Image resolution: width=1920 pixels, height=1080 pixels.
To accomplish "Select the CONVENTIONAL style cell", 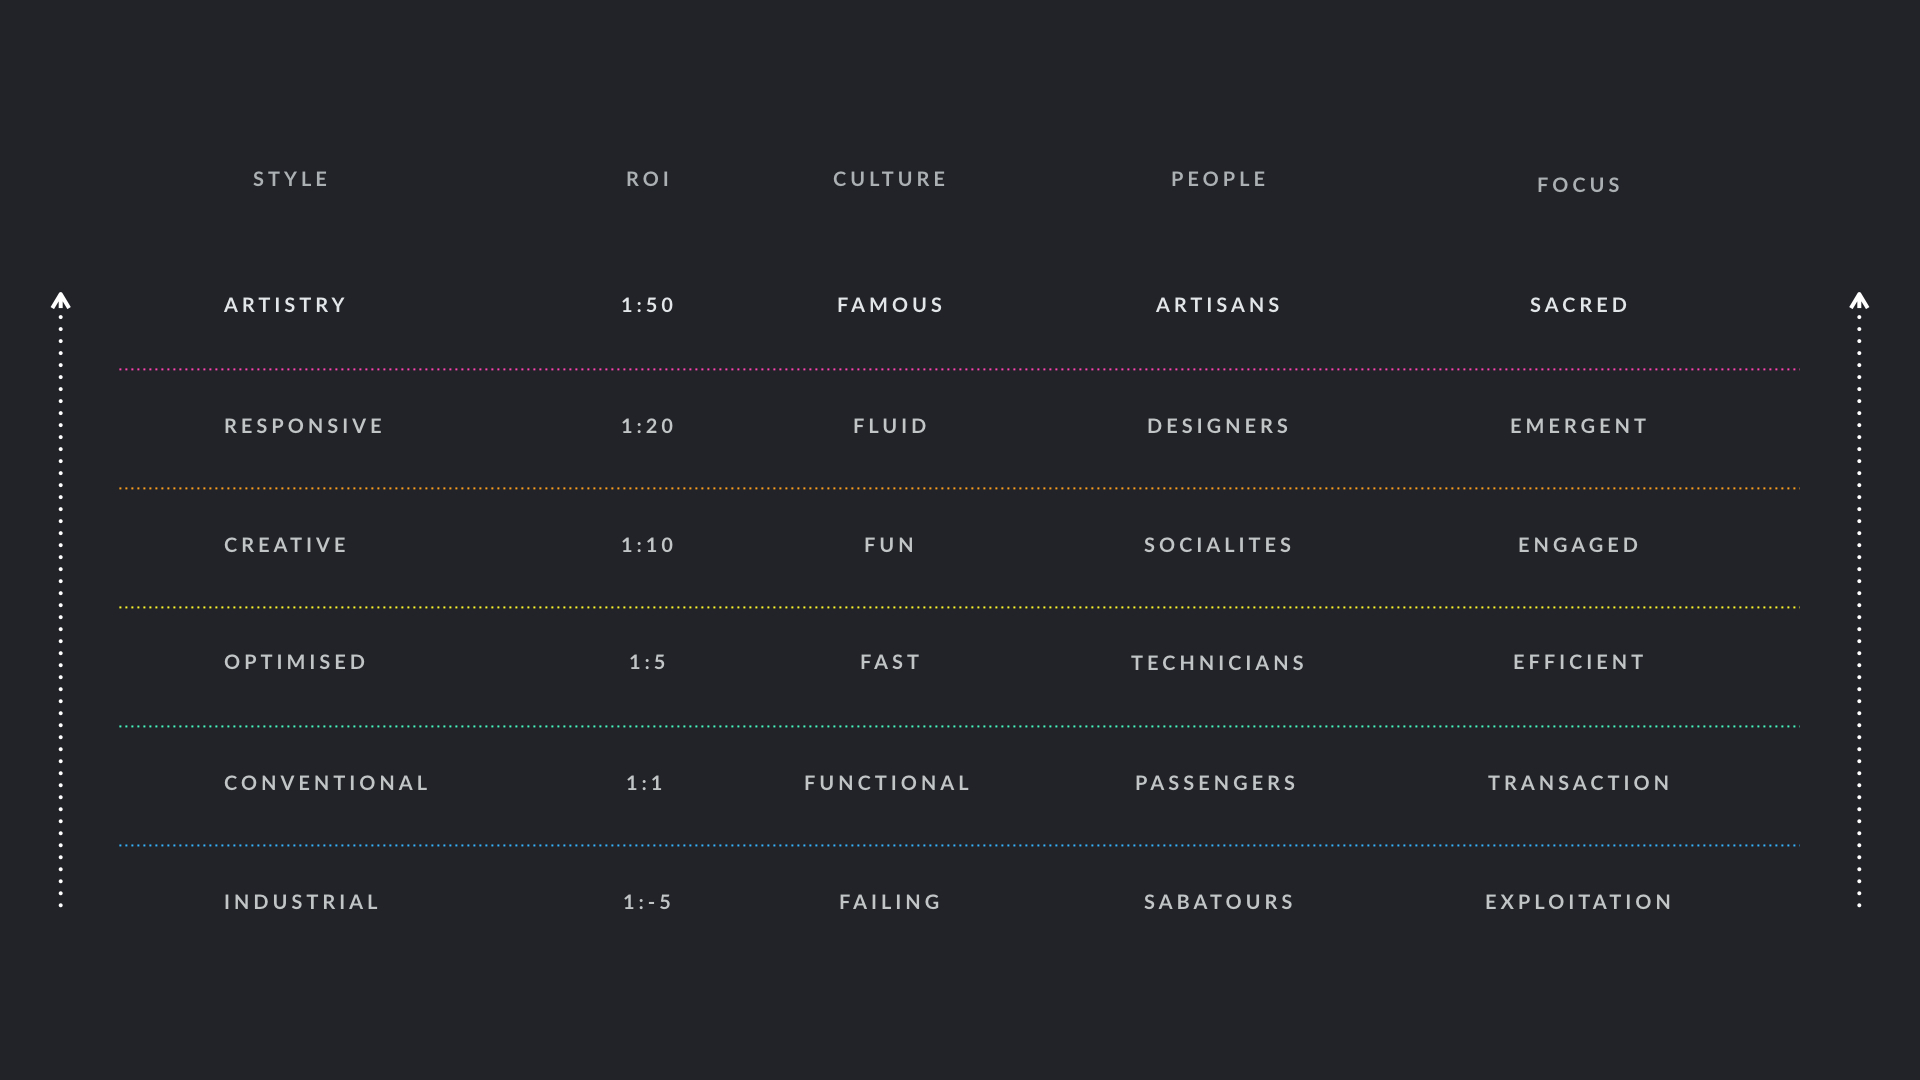I will pyautogui.click(x=327, y=783).
